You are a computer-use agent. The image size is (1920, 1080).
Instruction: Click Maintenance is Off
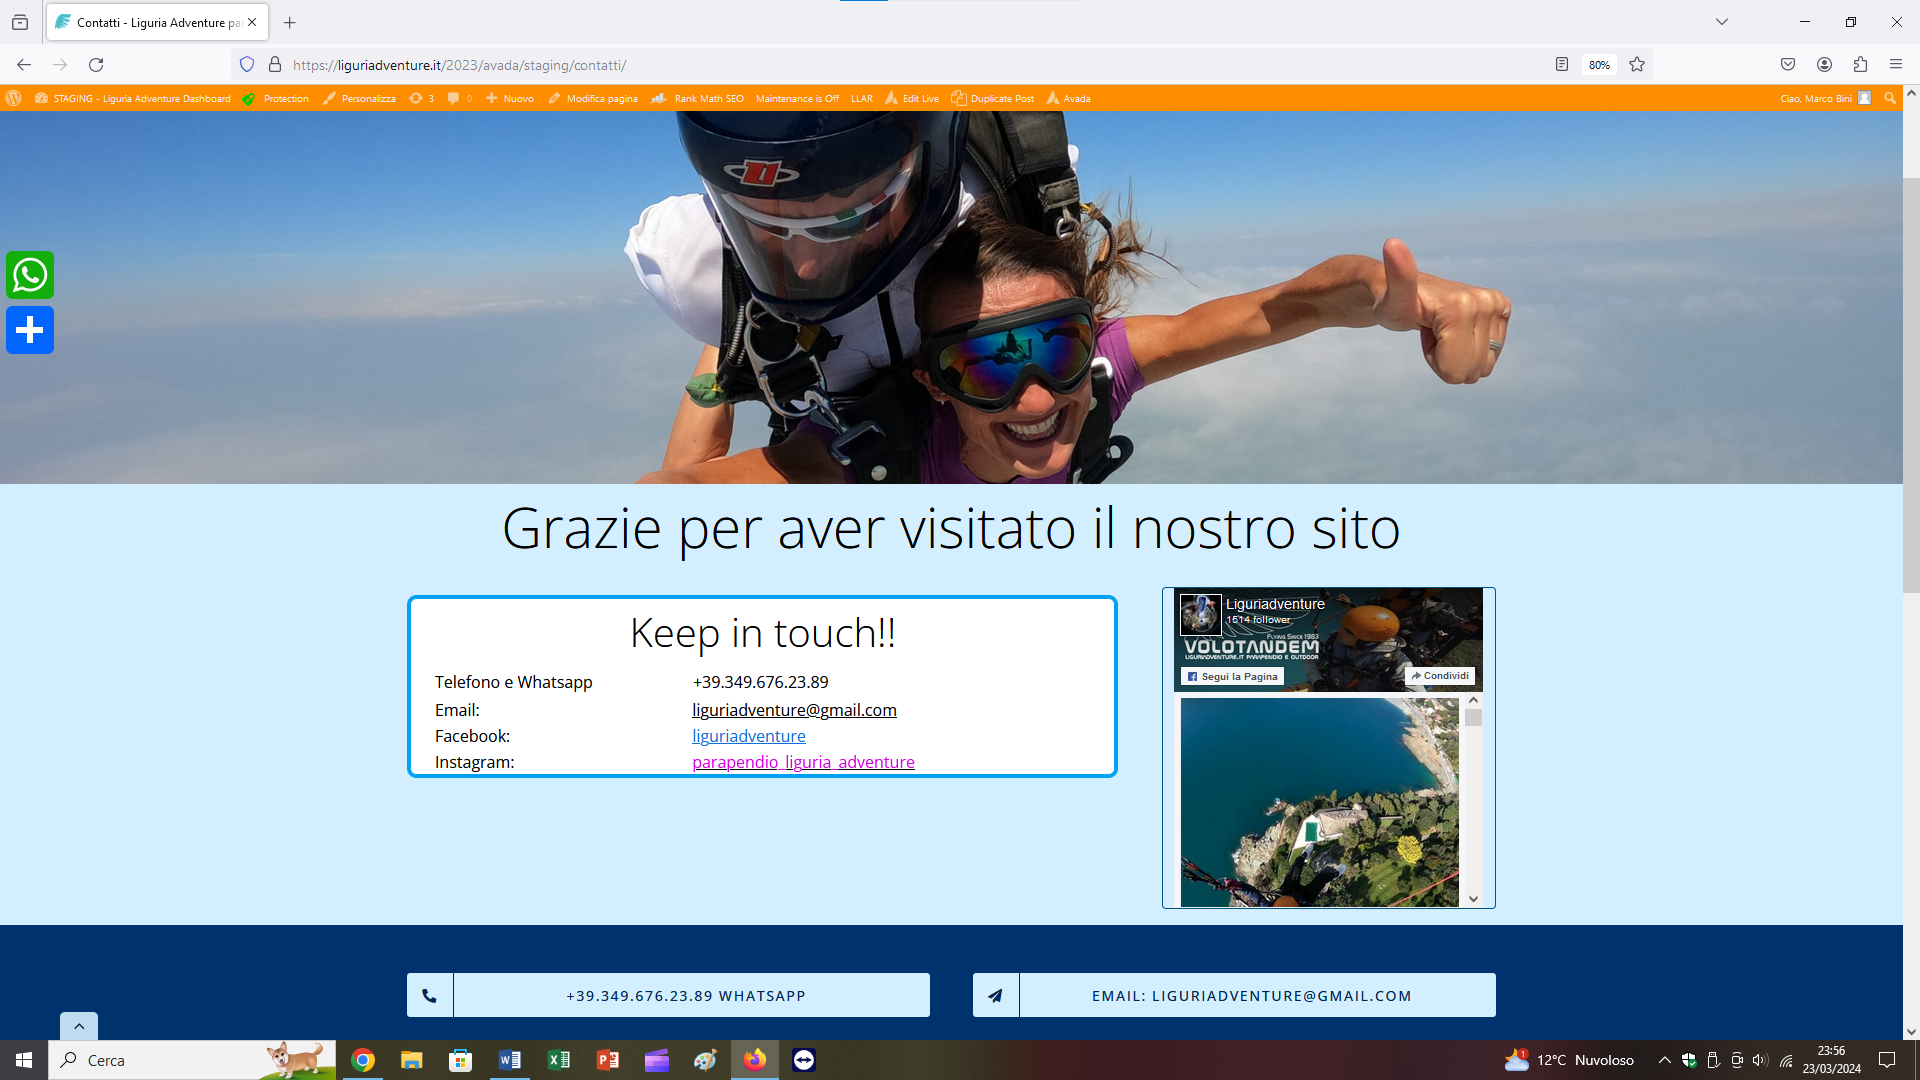tap(797, 98)
